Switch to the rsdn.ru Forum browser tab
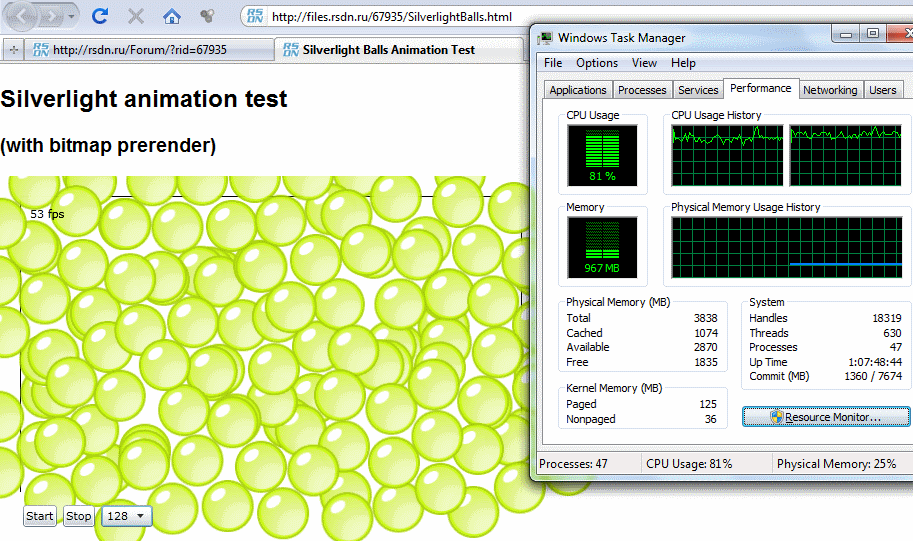This screenshot has height=541, width=913. (x=140, y=49)
